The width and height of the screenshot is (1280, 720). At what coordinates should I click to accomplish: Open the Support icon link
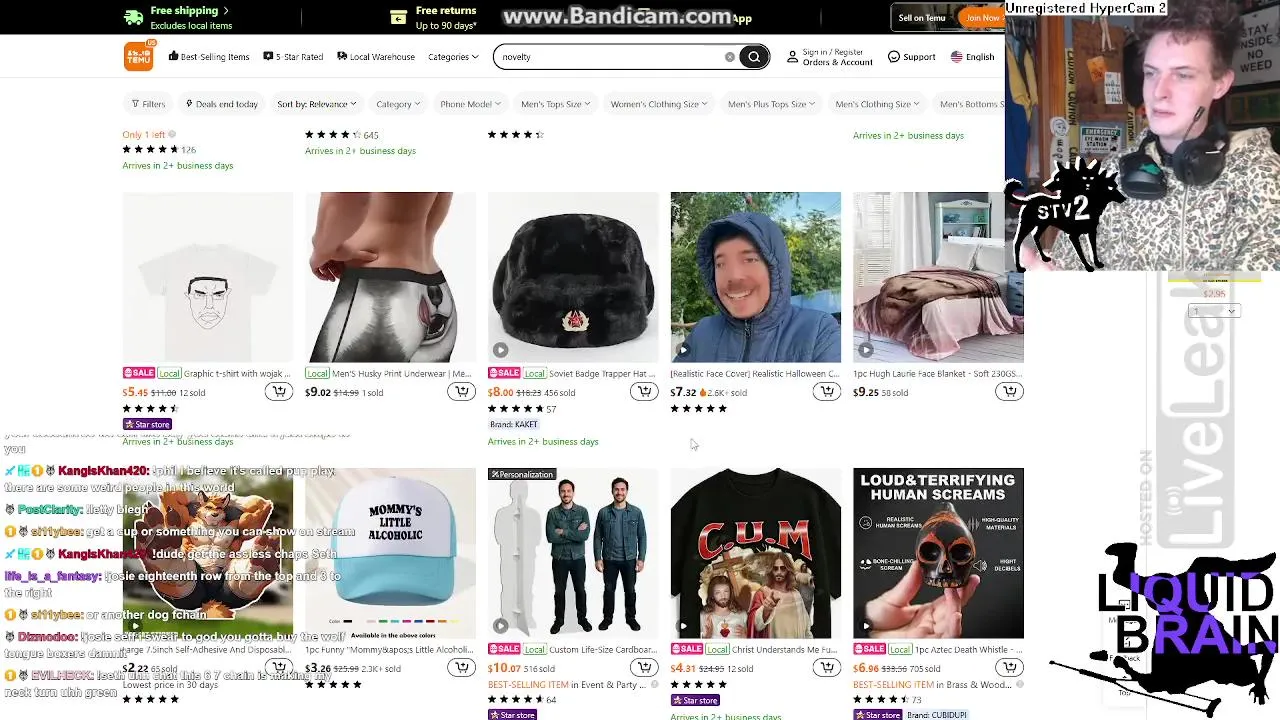pyautogui.click(x=912, y=57)
